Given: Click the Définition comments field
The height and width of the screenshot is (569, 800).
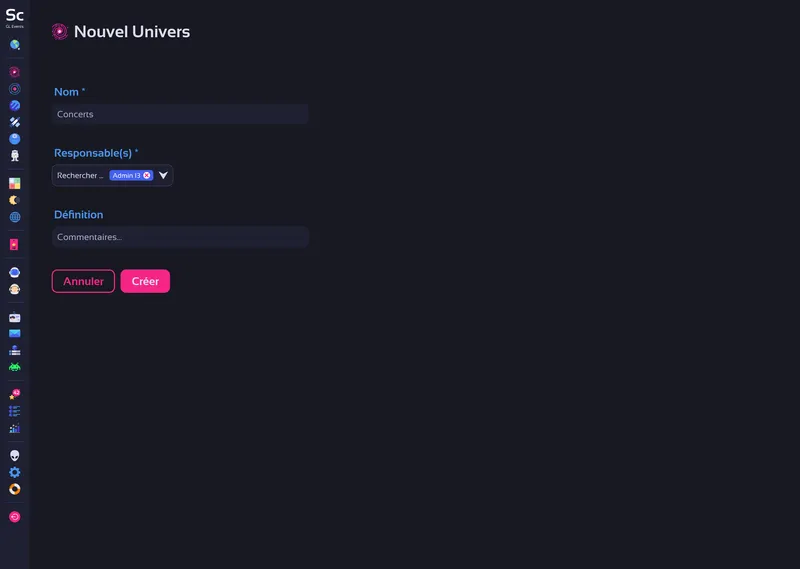Looking at the screenshot, I should coord(180,237).
